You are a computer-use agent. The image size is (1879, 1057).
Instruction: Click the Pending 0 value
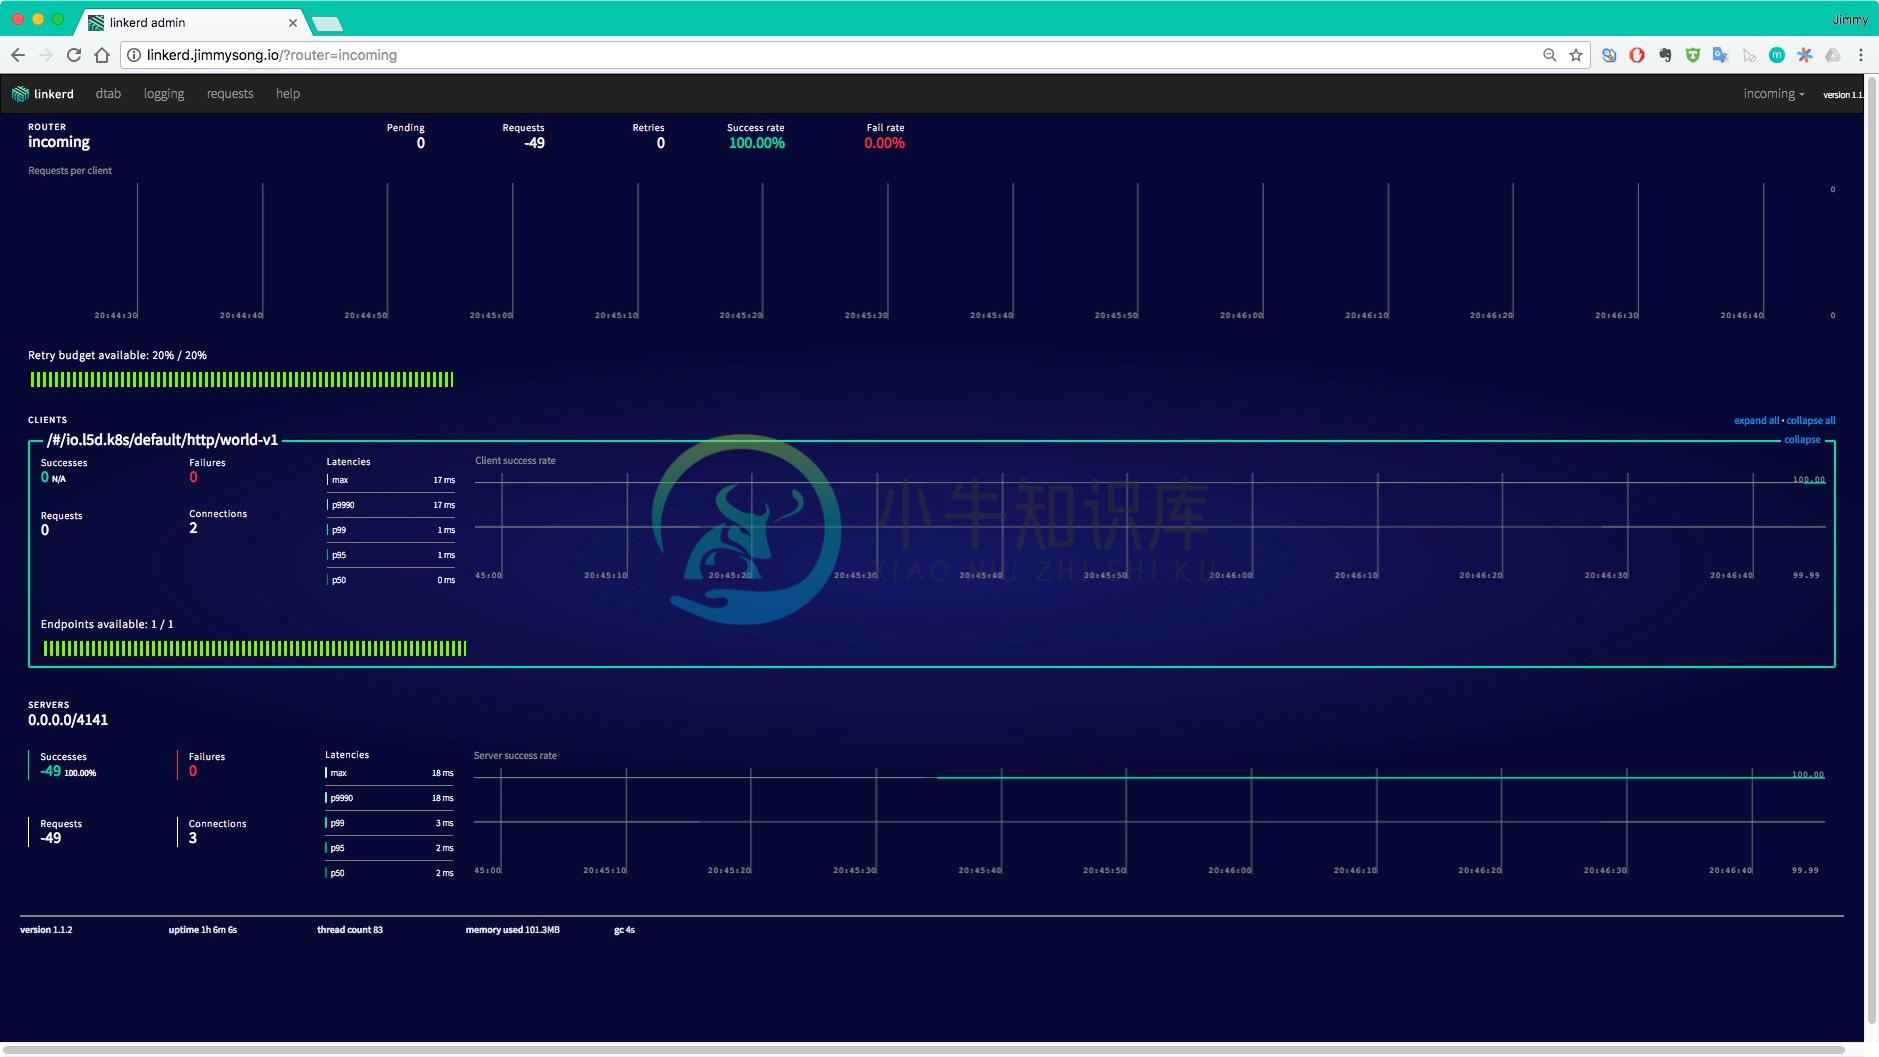point(421,143)
